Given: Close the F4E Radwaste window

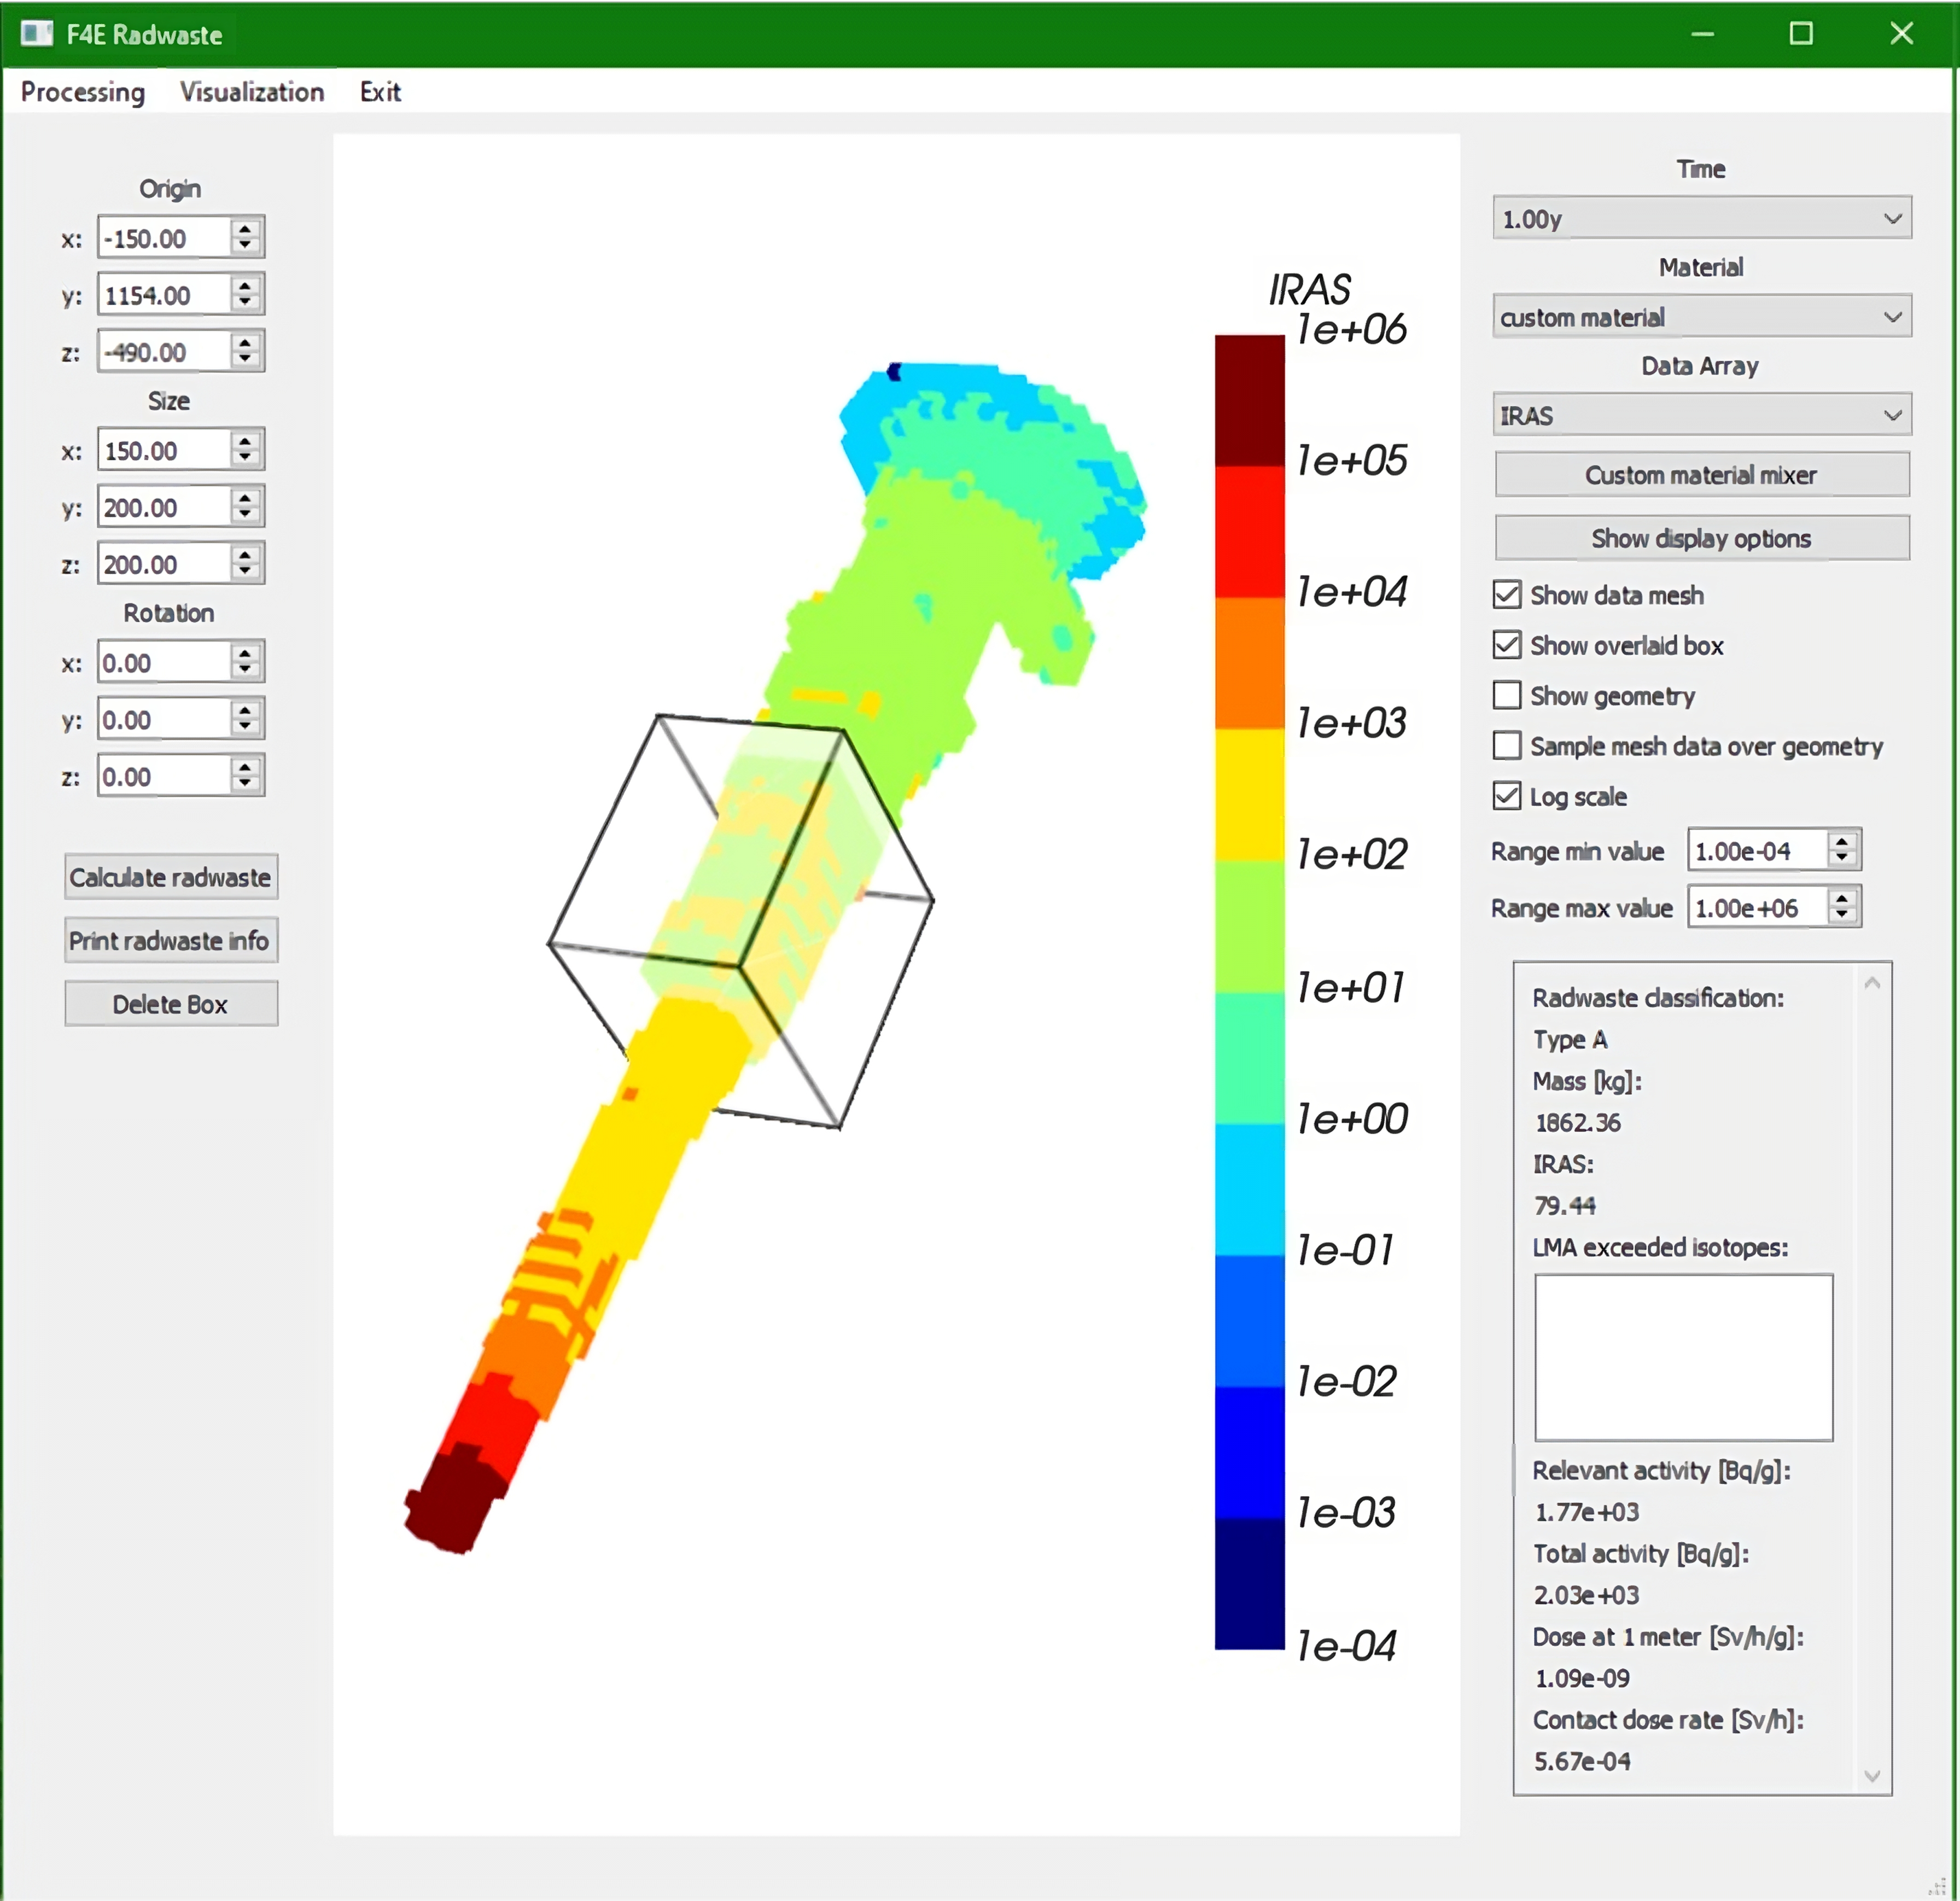Looking at the screenshot, I should point(1902,34).
